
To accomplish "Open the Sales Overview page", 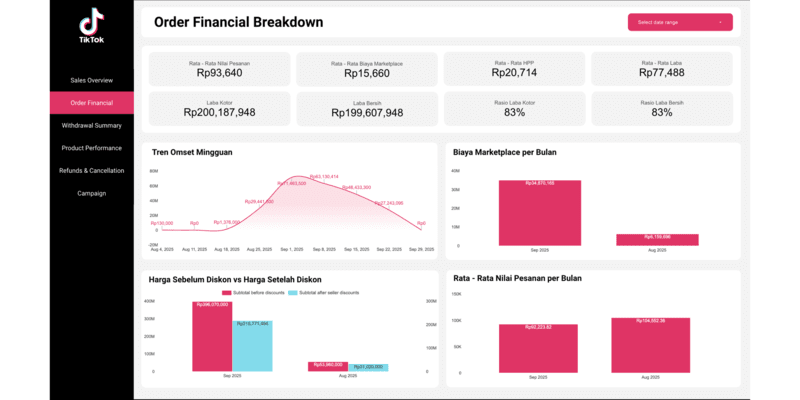I will (91, 79).
